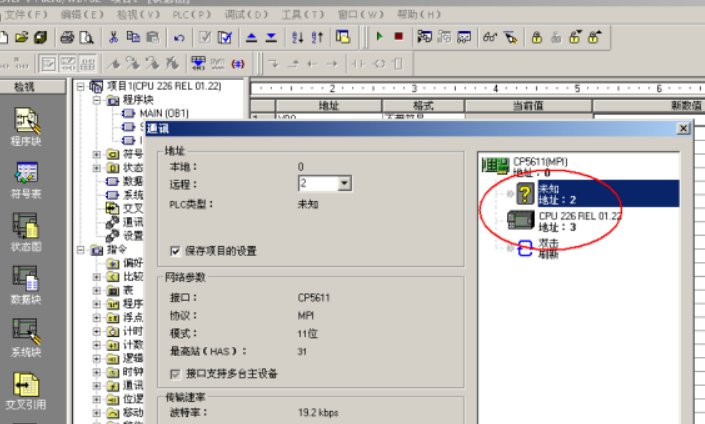The width and height of the screenshot is (705, 424).
Task: Open project with the folder toolbar icon
Action: pos(21,37)
